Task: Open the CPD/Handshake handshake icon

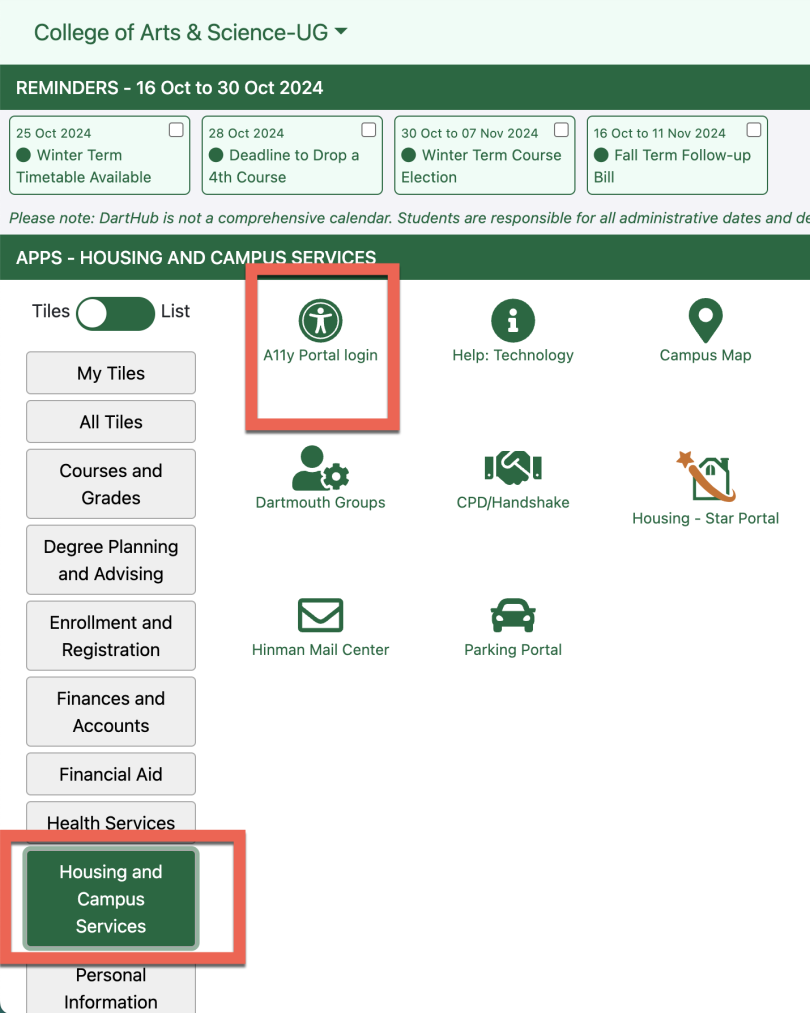Action: point(513,467)
